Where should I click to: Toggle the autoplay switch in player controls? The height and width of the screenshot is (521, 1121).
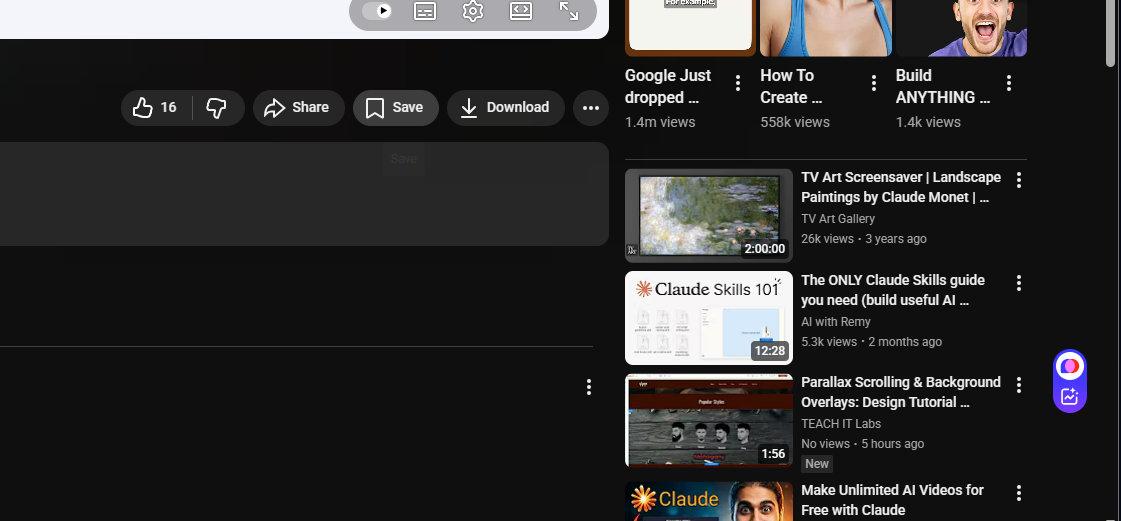click(377, 11)
